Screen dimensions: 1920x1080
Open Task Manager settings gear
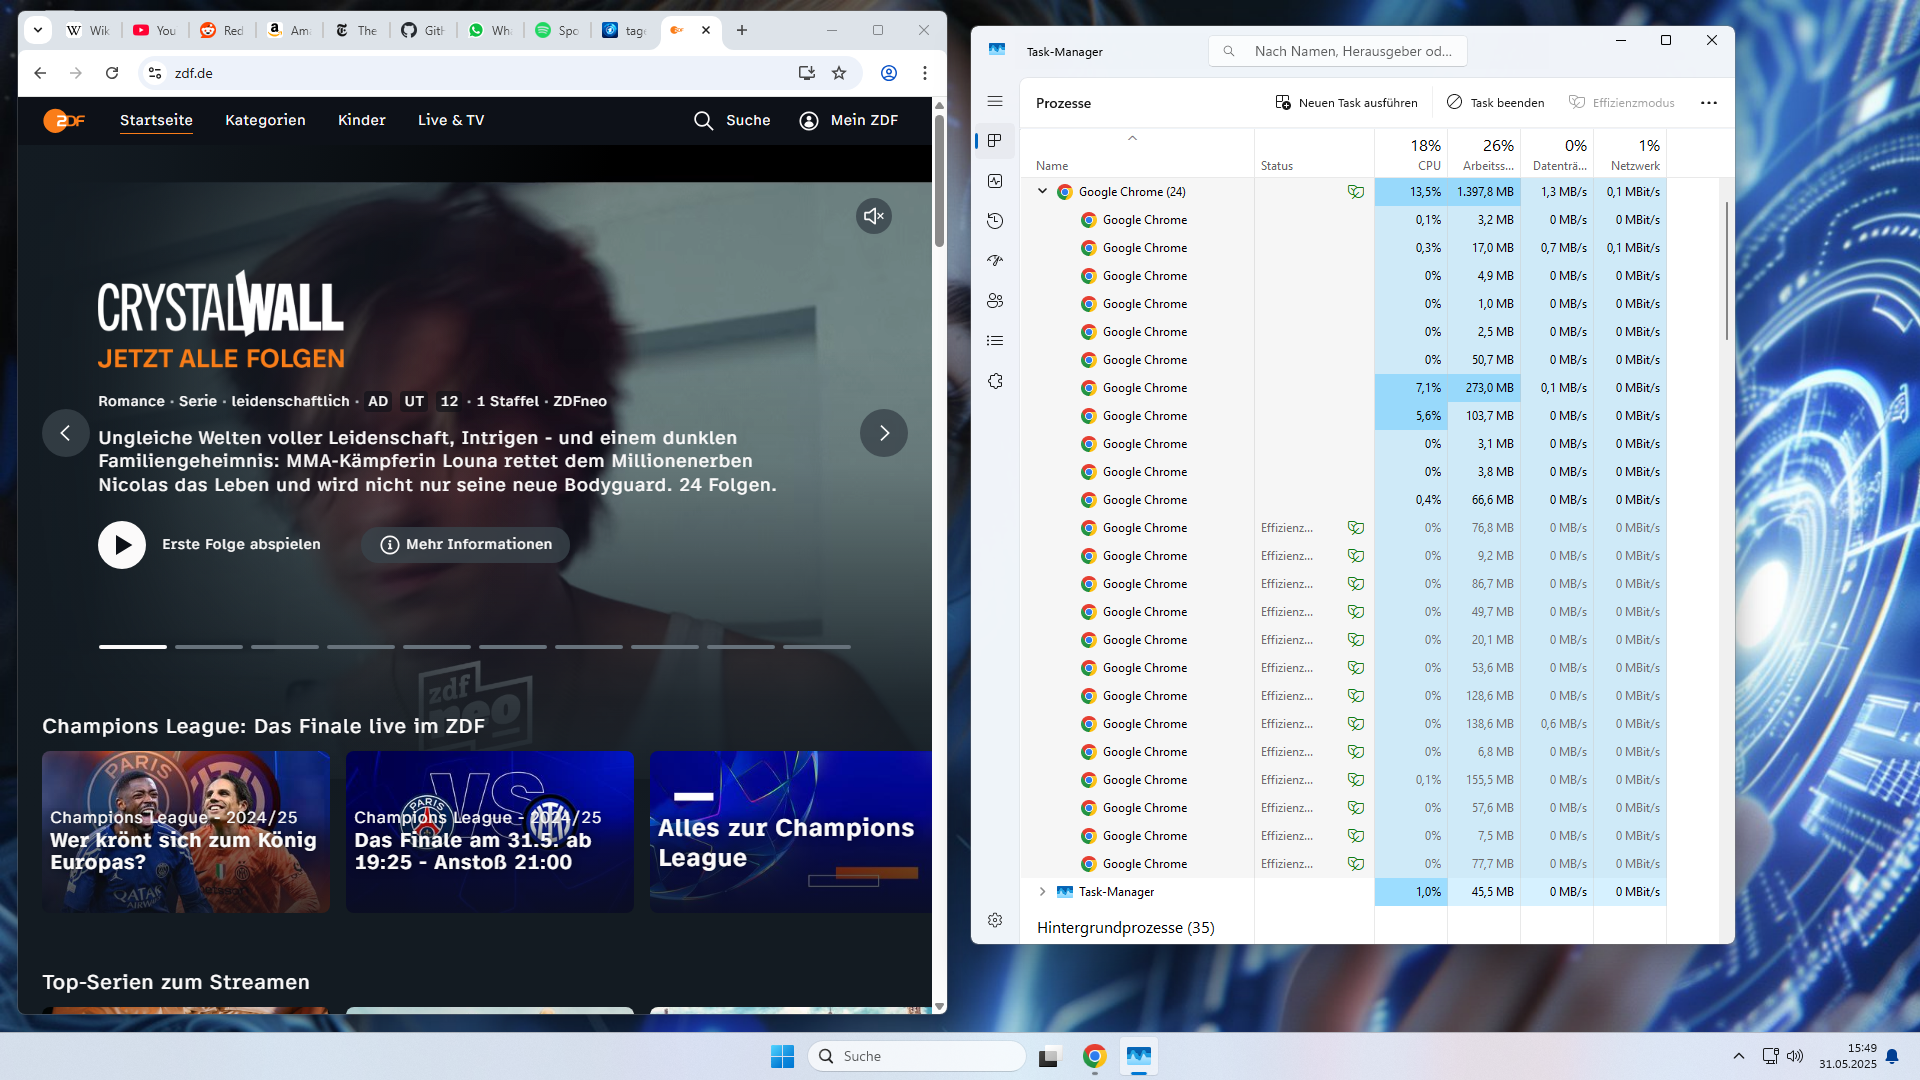(x=995, y=920)
